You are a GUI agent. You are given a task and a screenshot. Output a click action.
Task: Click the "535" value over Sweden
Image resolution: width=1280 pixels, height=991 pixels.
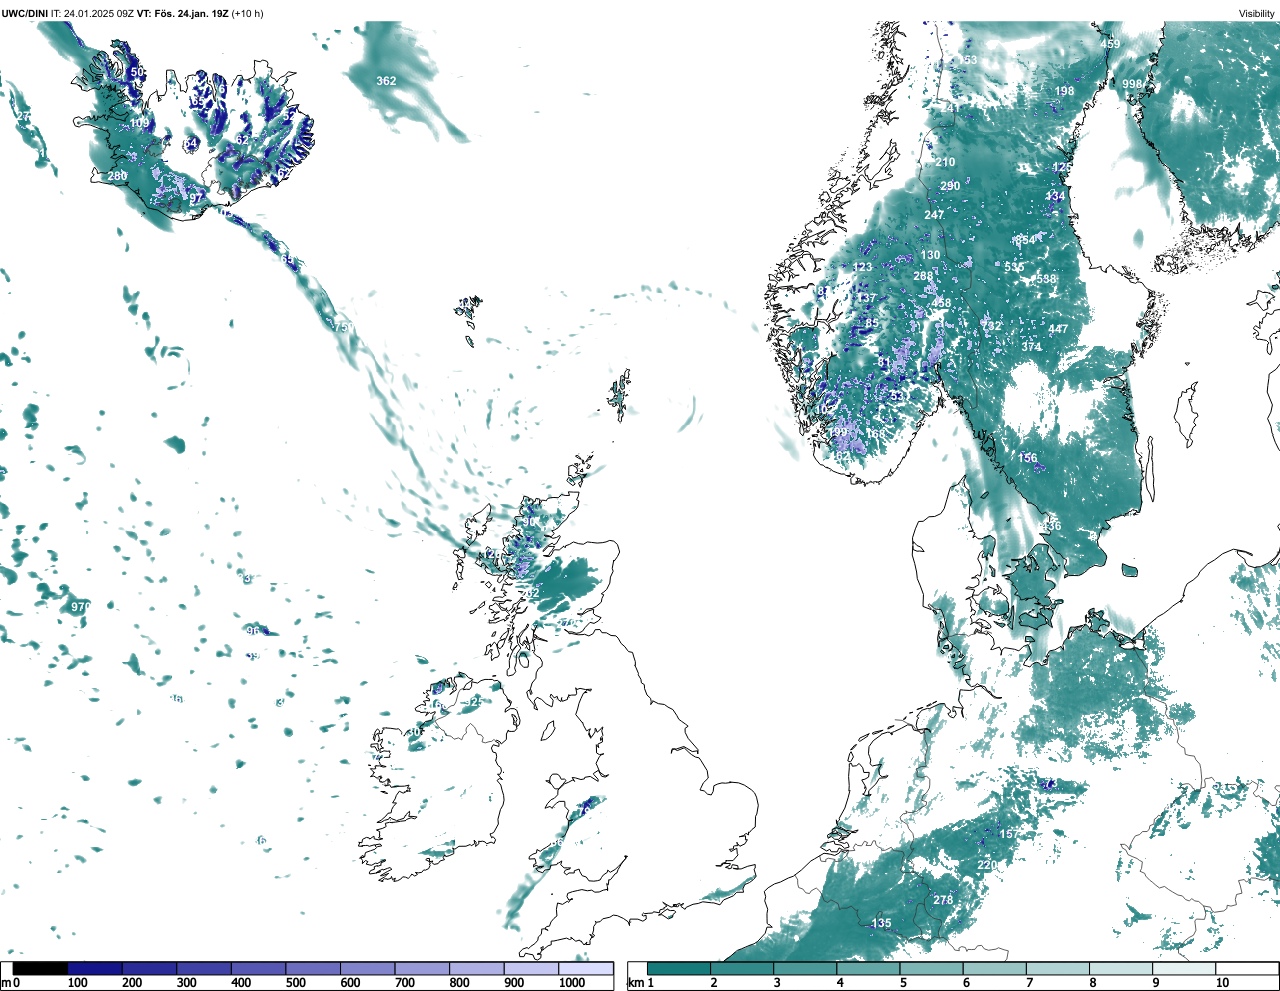[x=1014, y=268]
